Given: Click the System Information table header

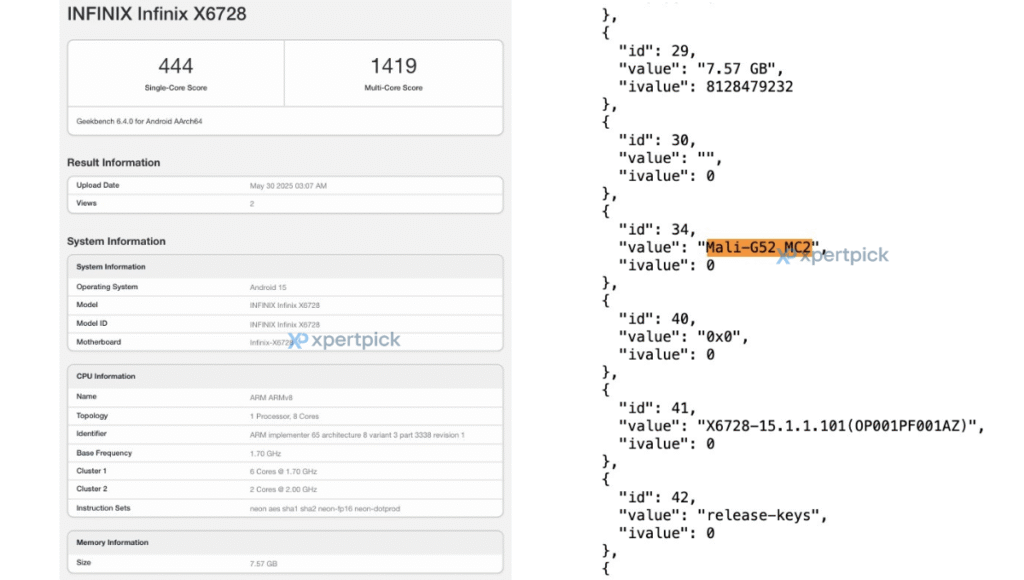Looking at the screenshot, I should (x=111, y=267).
